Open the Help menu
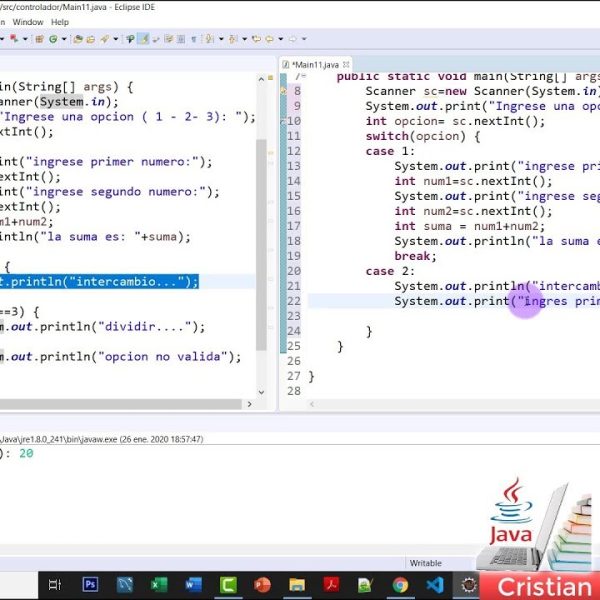Image resolution: width=600 pixels, height=600 pixels. point(60,22)
